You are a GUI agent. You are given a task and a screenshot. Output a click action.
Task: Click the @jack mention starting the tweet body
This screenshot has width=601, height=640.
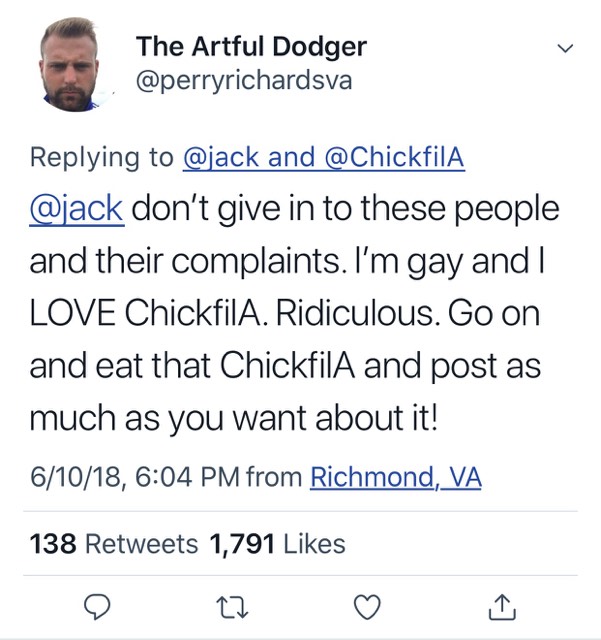point(76,210)
